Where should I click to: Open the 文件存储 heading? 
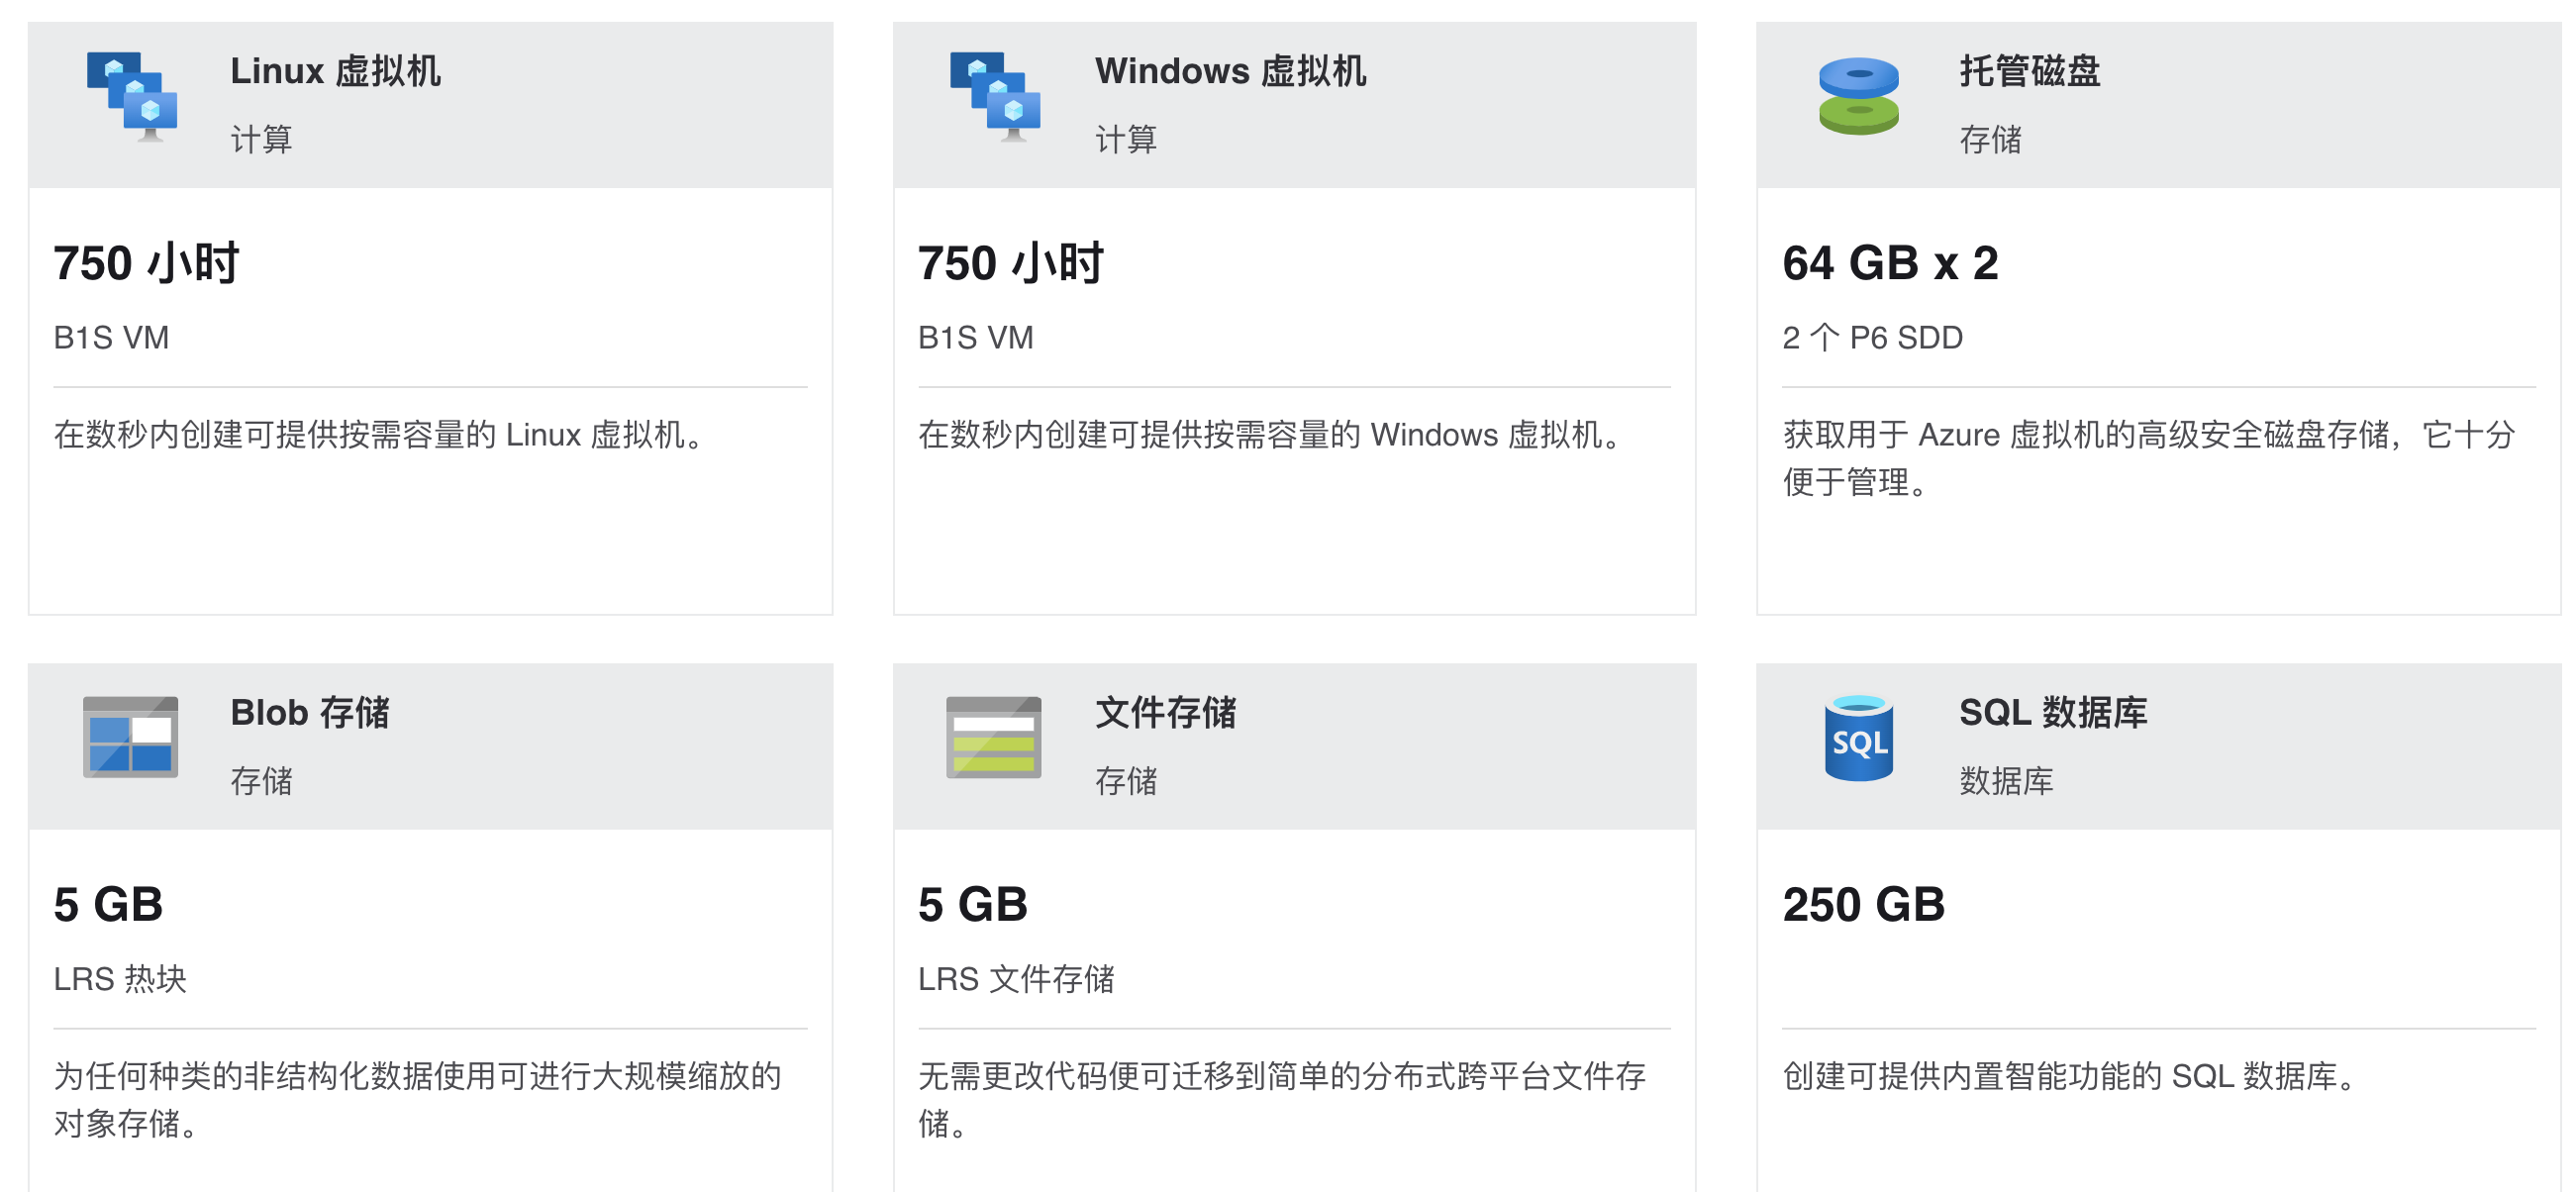point(1165,712)
